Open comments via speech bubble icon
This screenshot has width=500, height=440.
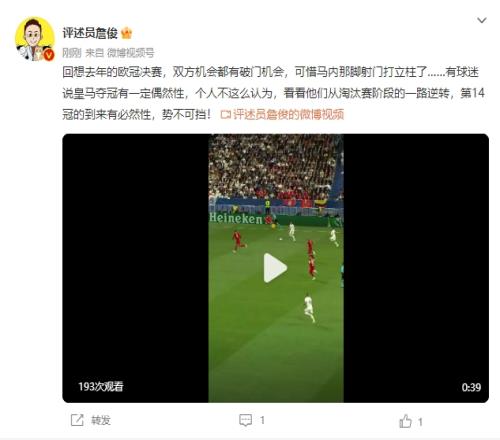tap(246, 420)
